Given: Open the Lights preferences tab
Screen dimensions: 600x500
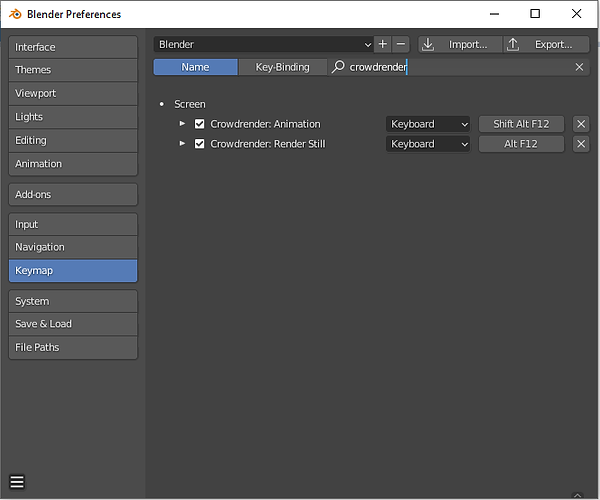Looking at the screenshot, I should (73, 117).
